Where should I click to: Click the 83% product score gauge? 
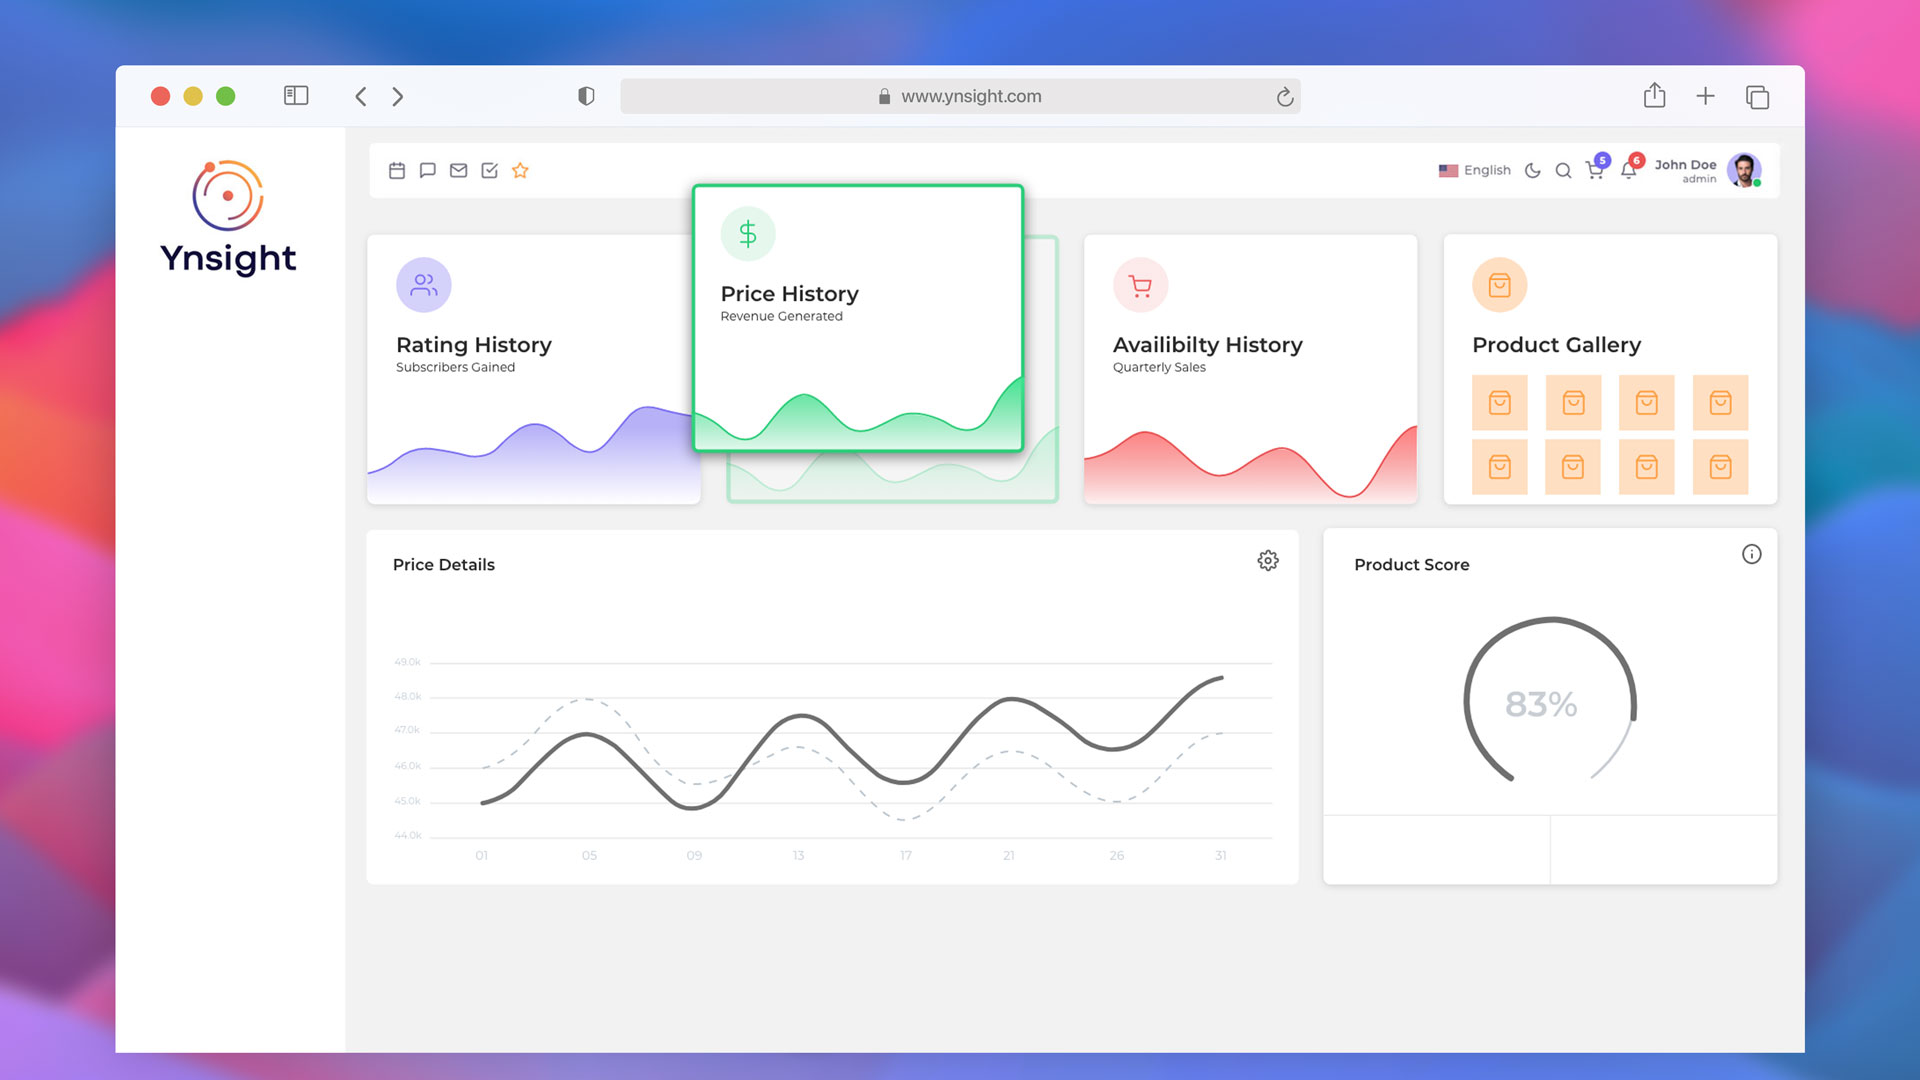coord(1550,700)
